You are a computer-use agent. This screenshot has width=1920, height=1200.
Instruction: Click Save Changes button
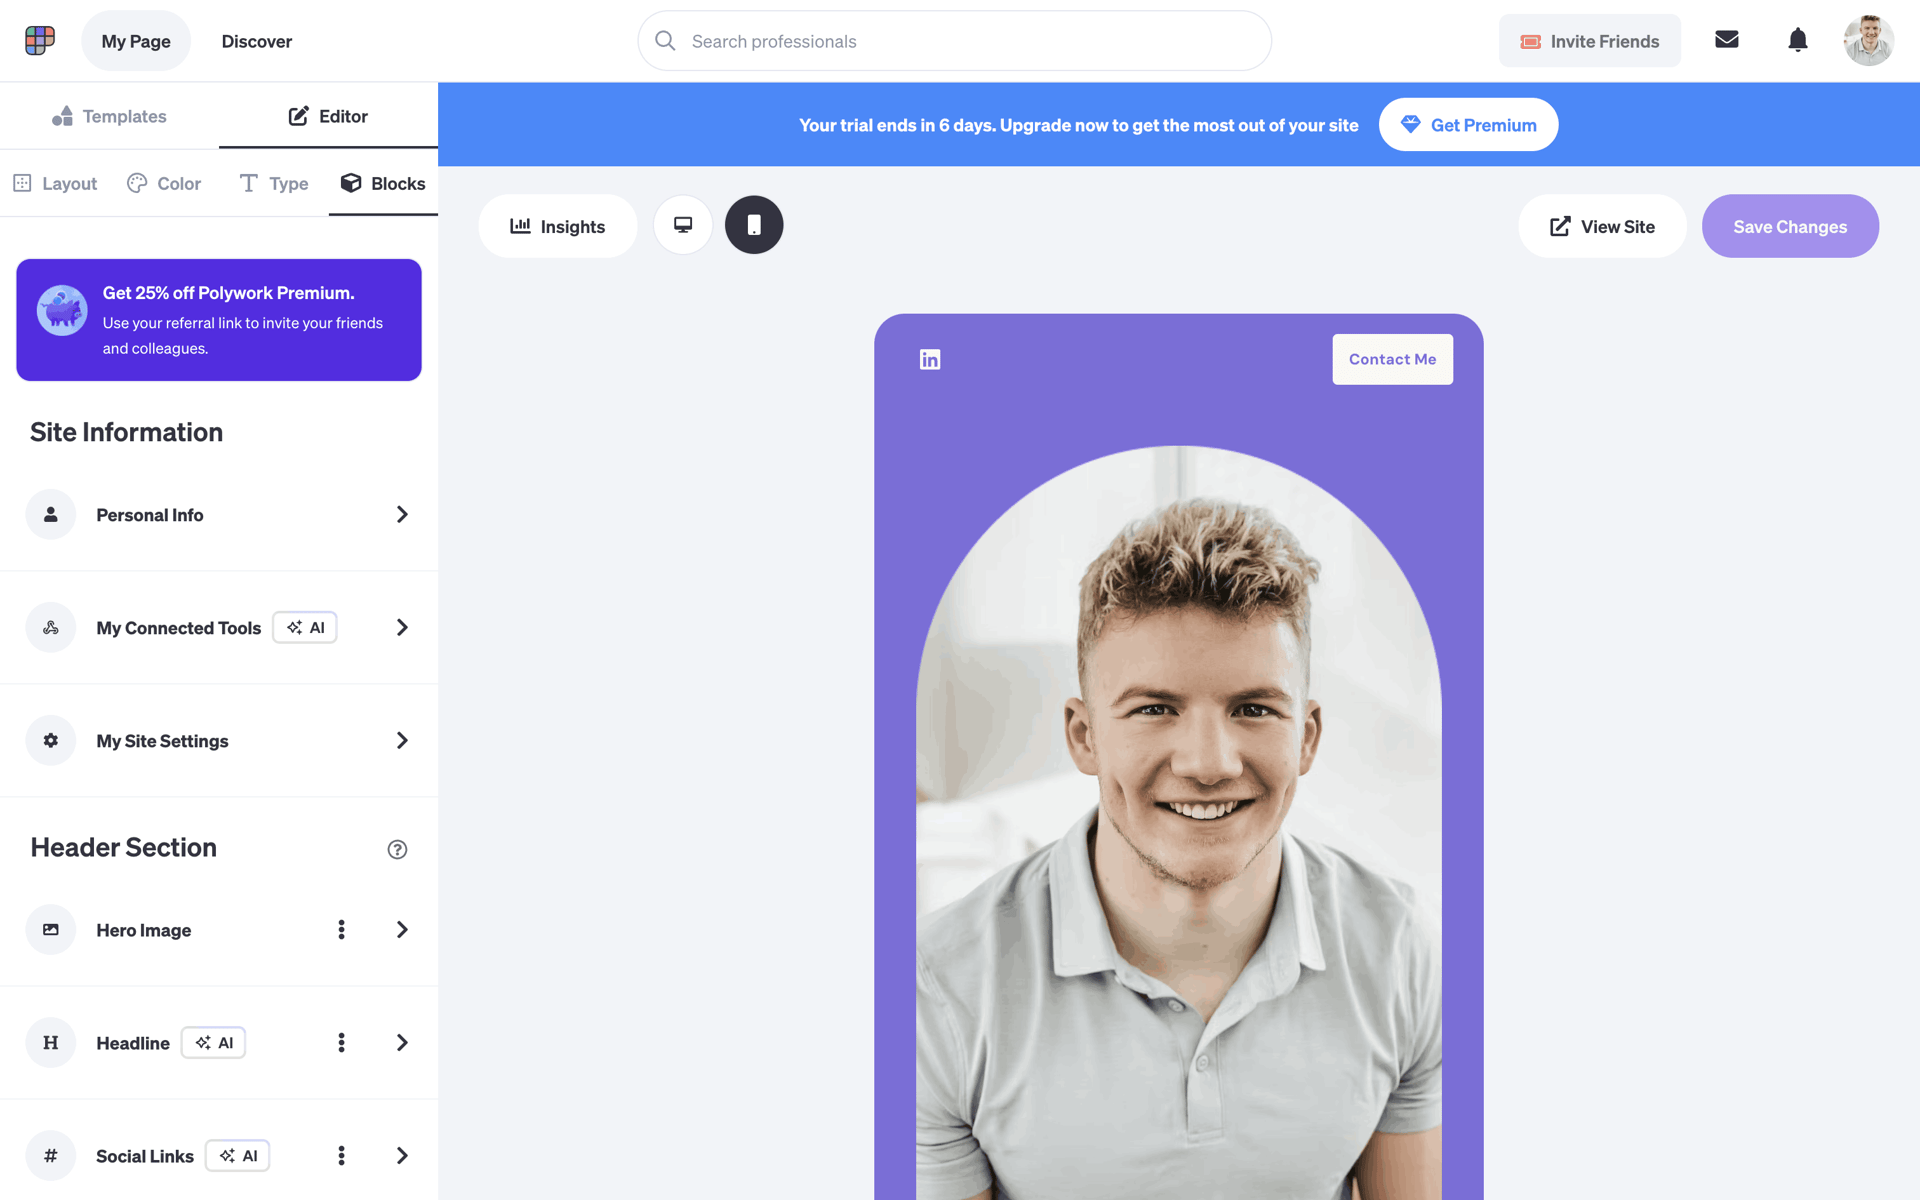[x=1790, y=226]
